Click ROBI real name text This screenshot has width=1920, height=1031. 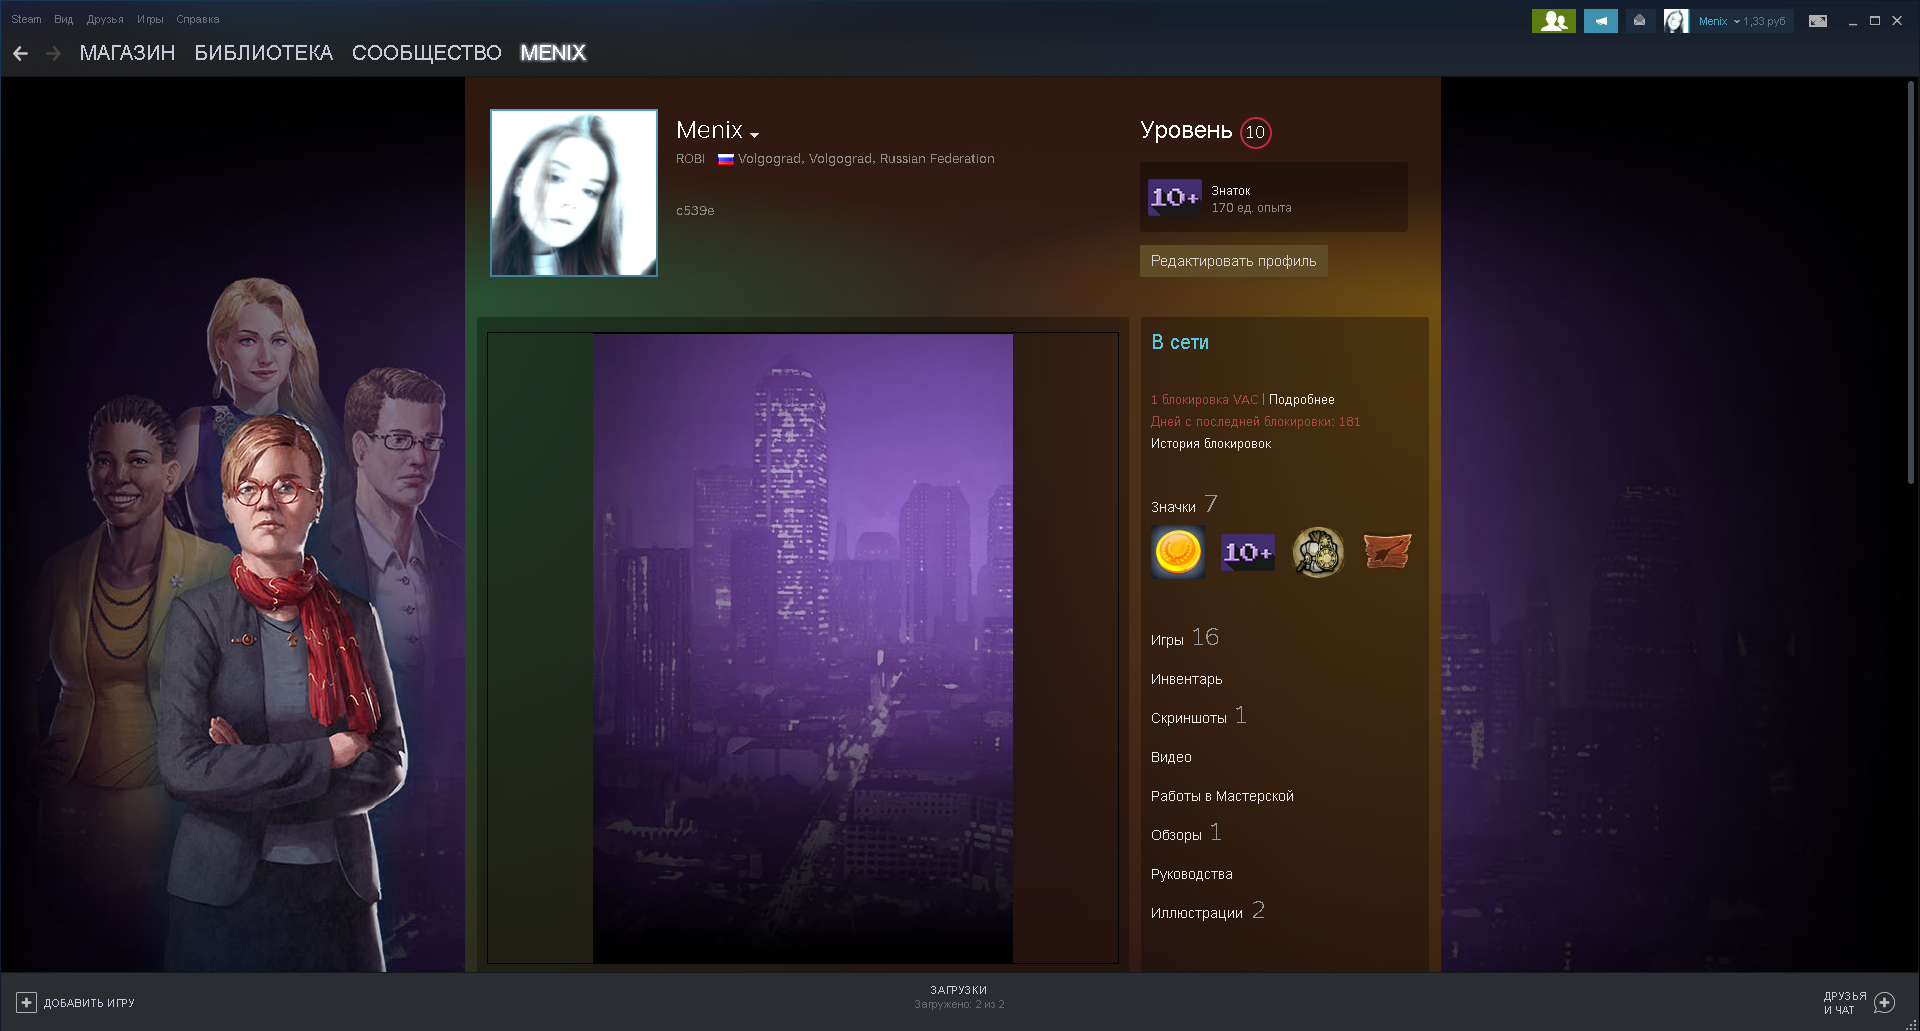(x=690, y=159)
